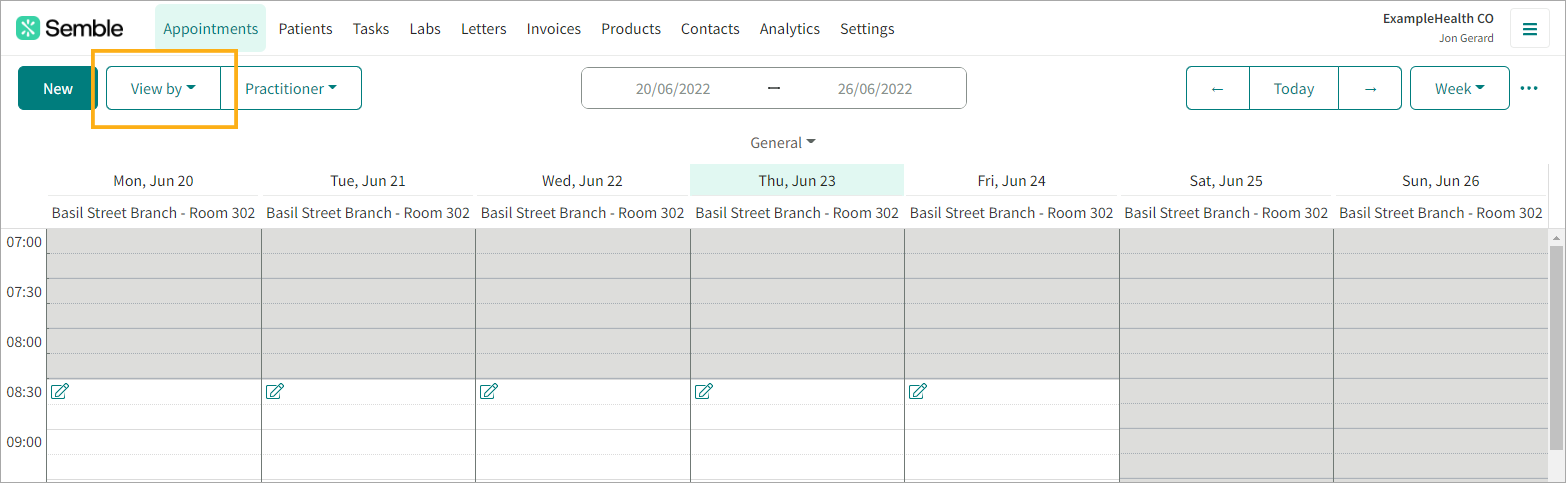Click the edit icon under Mon, Jun 20
The height and width of the screenshot is (483, 1566).
tap(60, 391)
